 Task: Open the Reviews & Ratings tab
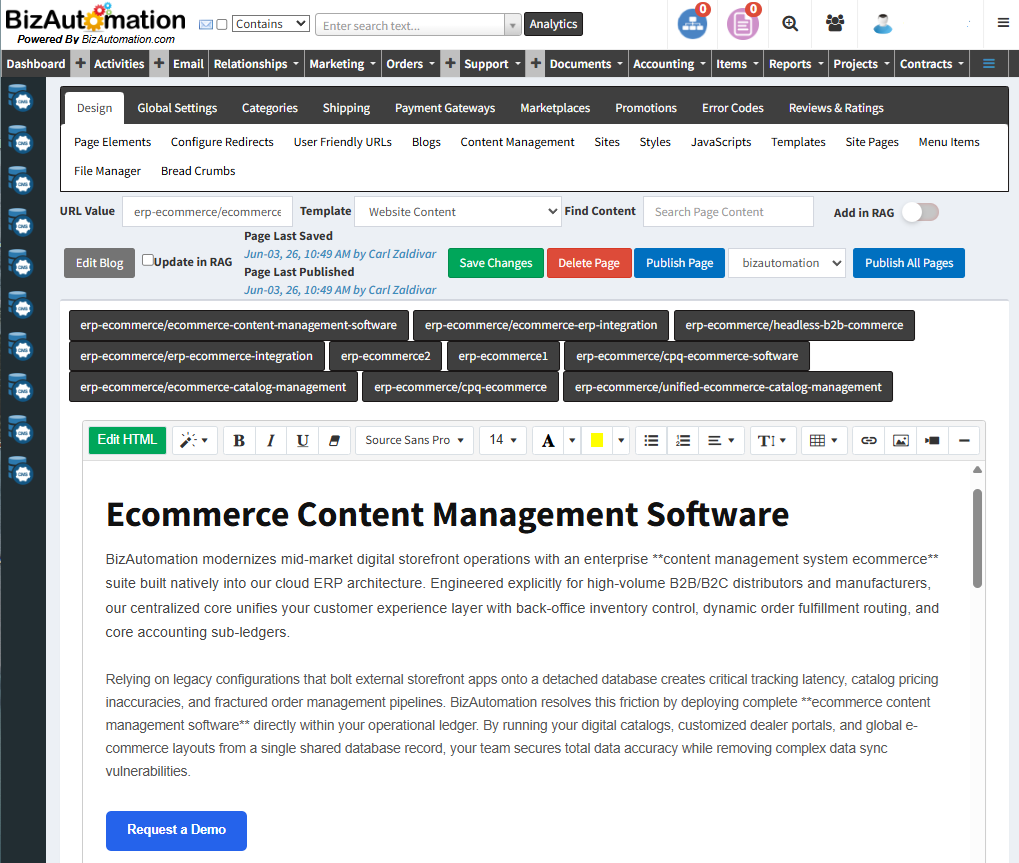pos(836,108)
